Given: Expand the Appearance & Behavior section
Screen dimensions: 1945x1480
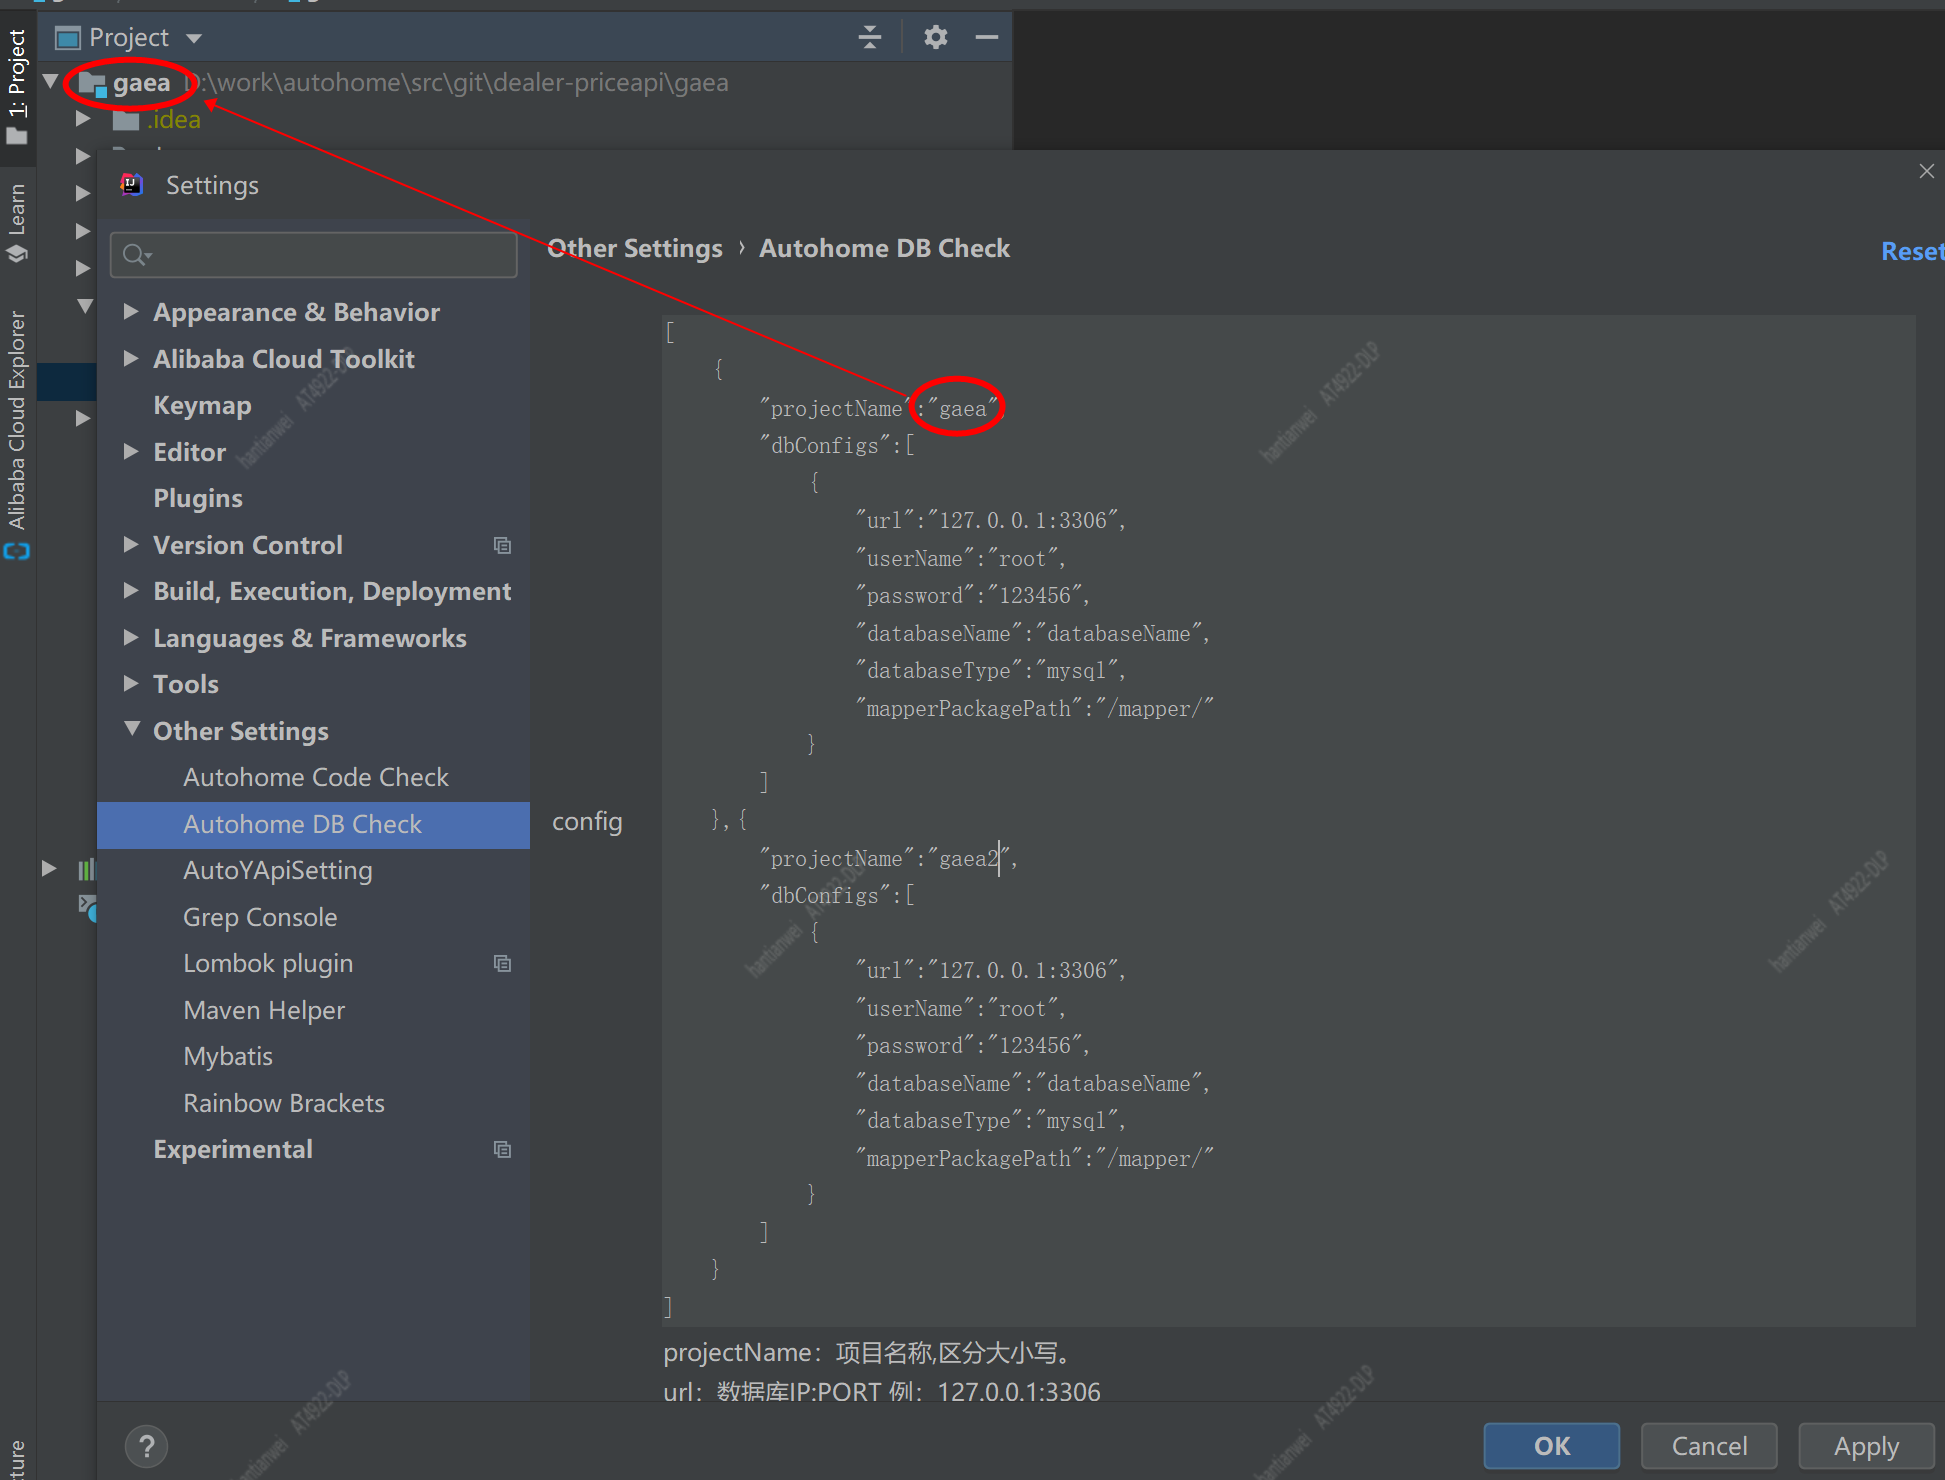Looking at the screenshot, I should [x=131, y=312].
